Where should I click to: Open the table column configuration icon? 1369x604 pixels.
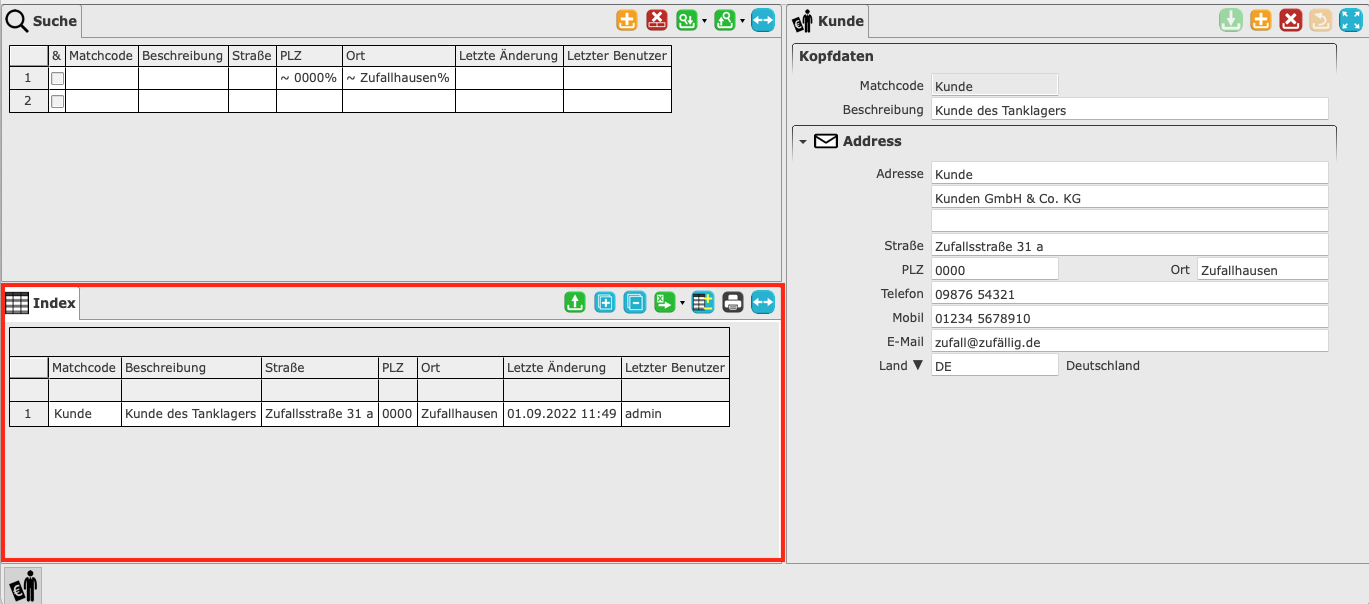coord(702,302)
